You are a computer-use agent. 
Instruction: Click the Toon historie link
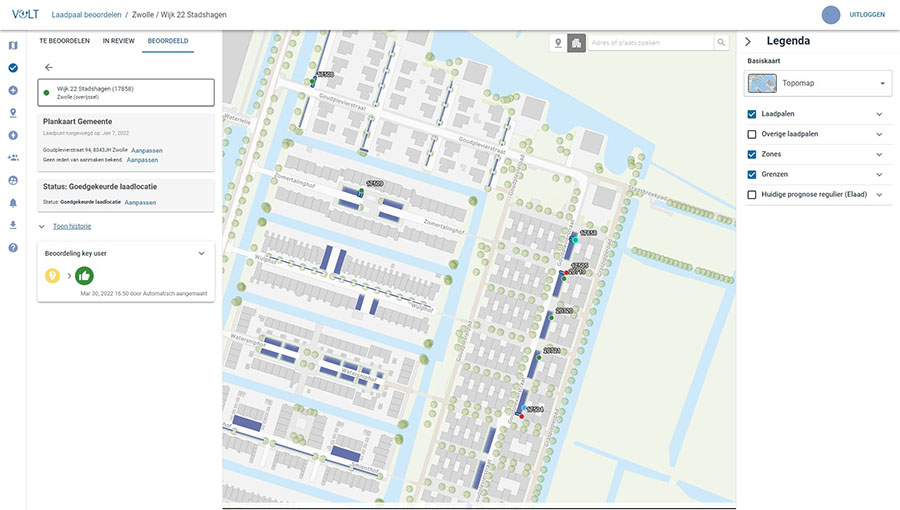(x=72, y=226)
